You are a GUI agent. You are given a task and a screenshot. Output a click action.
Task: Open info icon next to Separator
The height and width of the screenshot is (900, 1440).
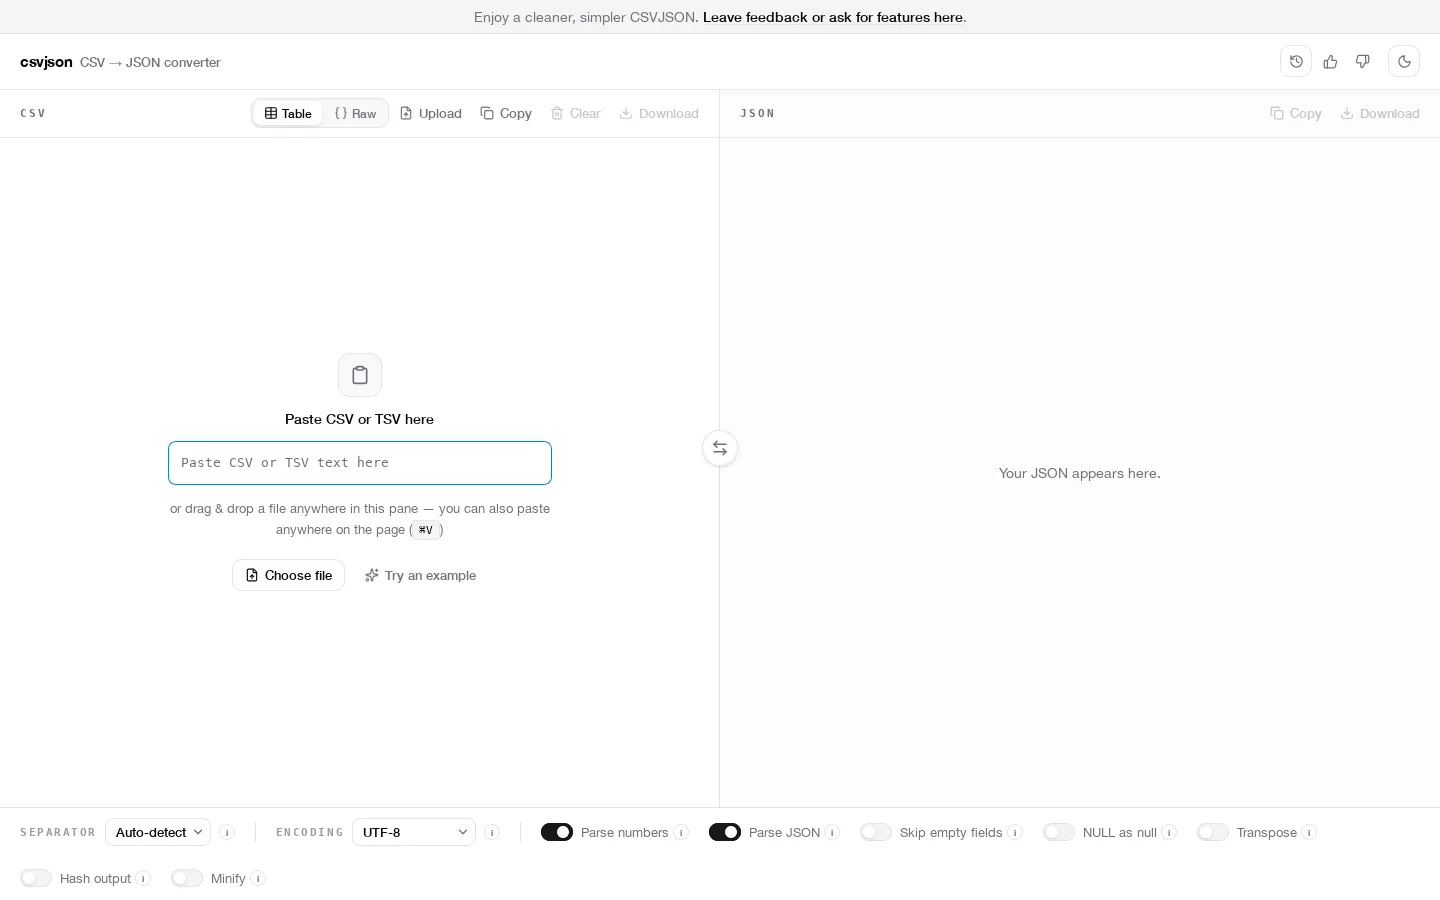click(x=227, y=832)
